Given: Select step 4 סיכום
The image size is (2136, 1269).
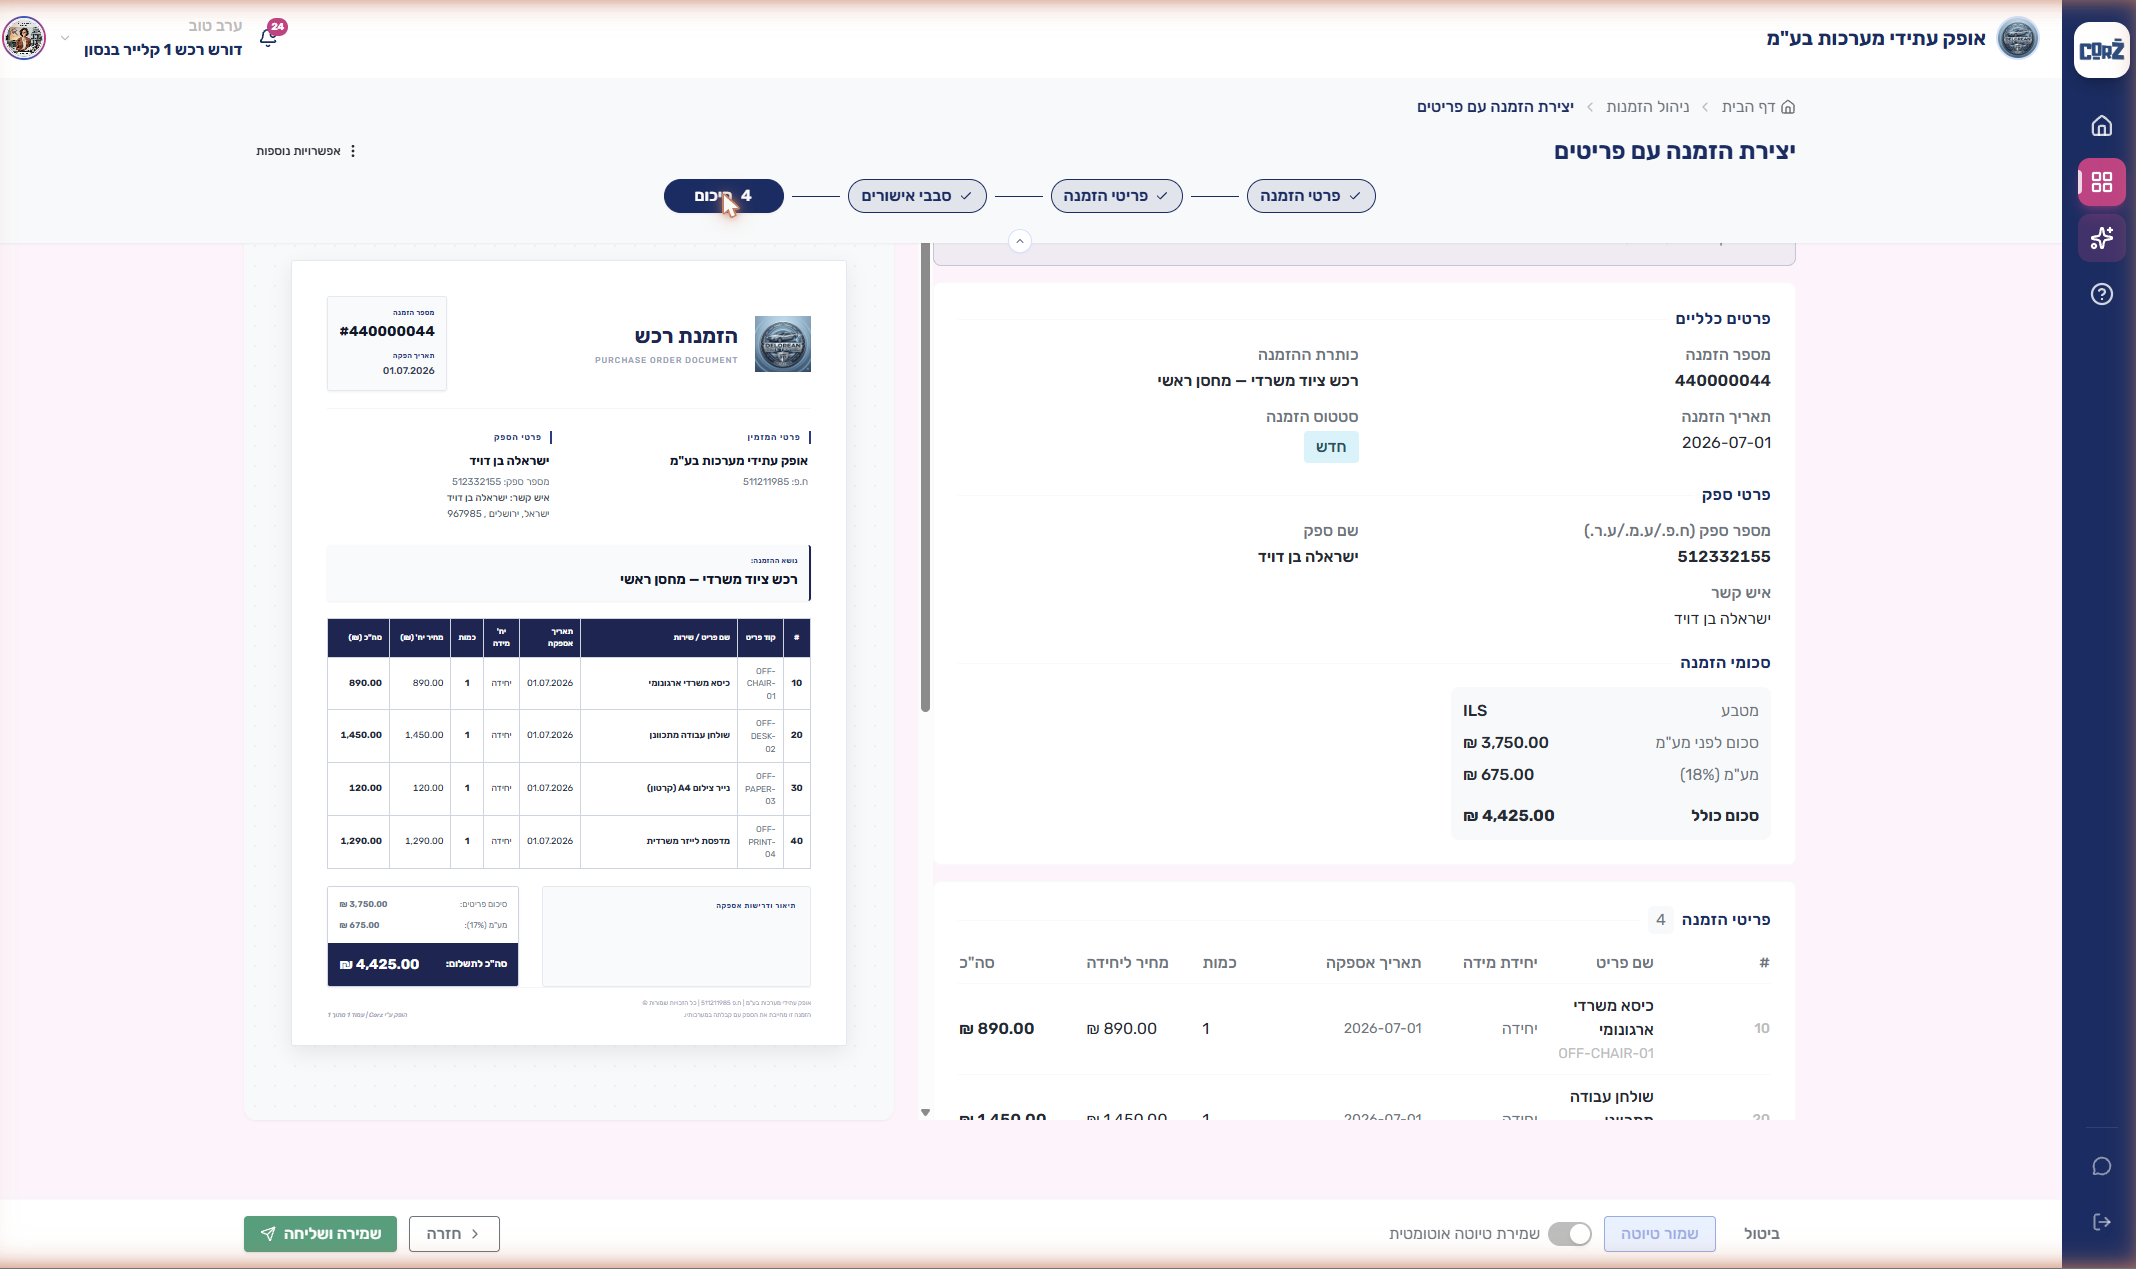Looking at the screenshot, I should point(723,196).
